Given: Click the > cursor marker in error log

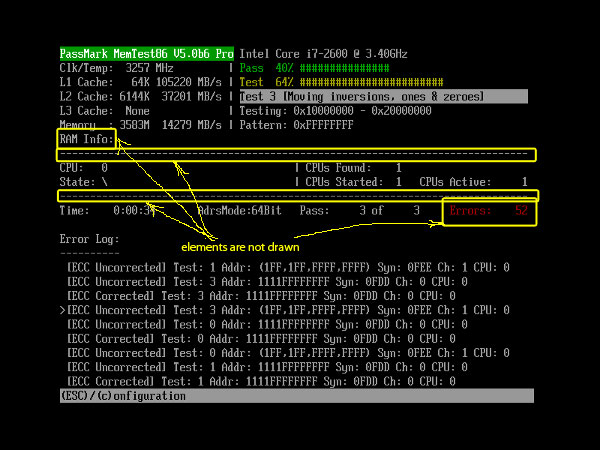Looking at the screenshot, I should coord(63,310).
